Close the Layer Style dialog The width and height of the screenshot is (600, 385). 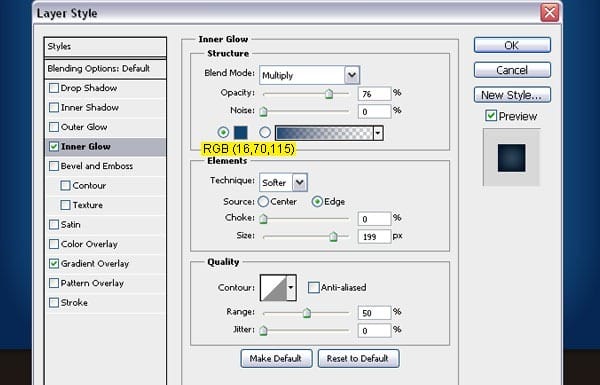pos(550,13)
